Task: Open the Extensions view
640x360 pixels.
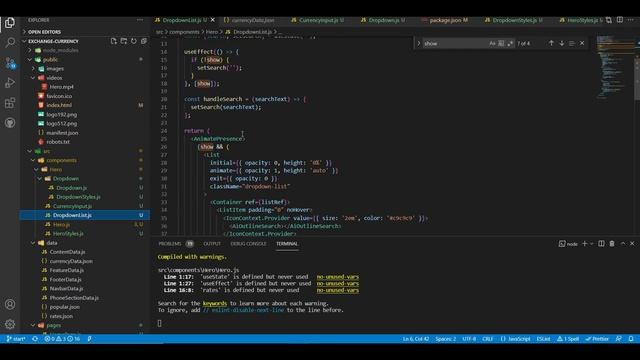Action: (10, 103)
